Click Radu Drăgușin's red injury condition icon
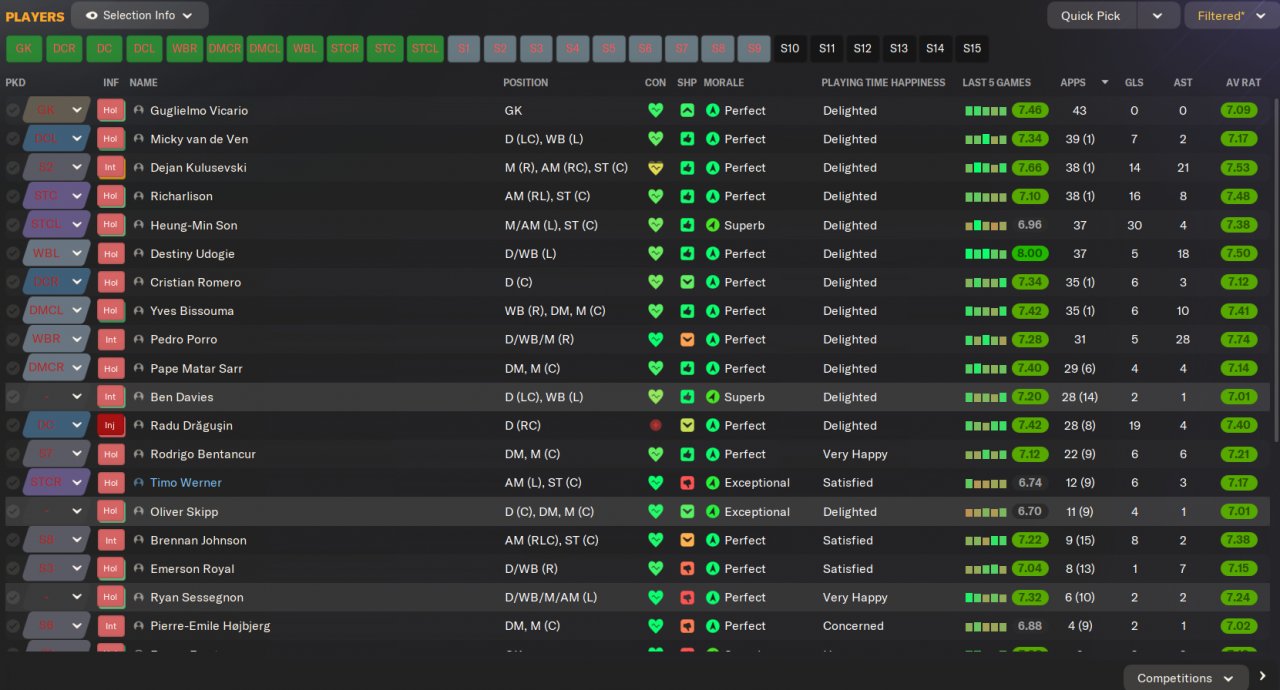 coord(655,426)
